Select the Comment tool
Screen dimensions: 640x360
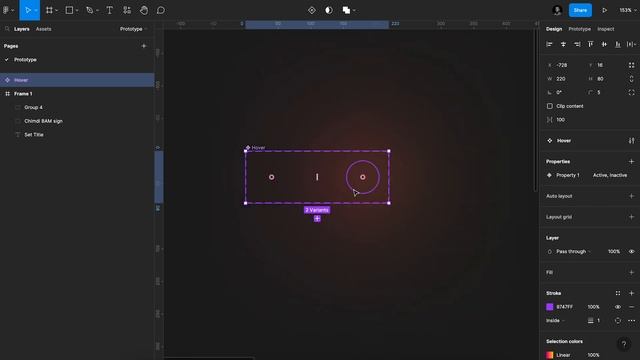click(161, 10)
